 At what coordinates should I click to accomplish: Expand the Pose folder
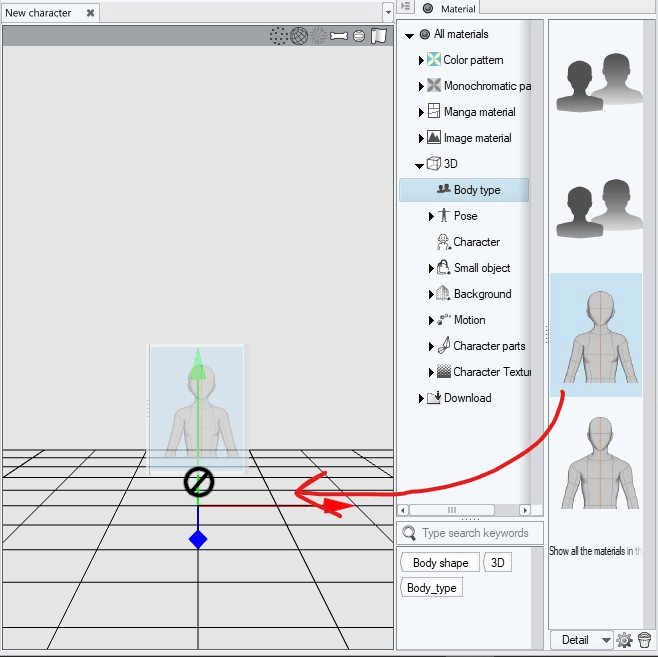[x=431, y=216]
